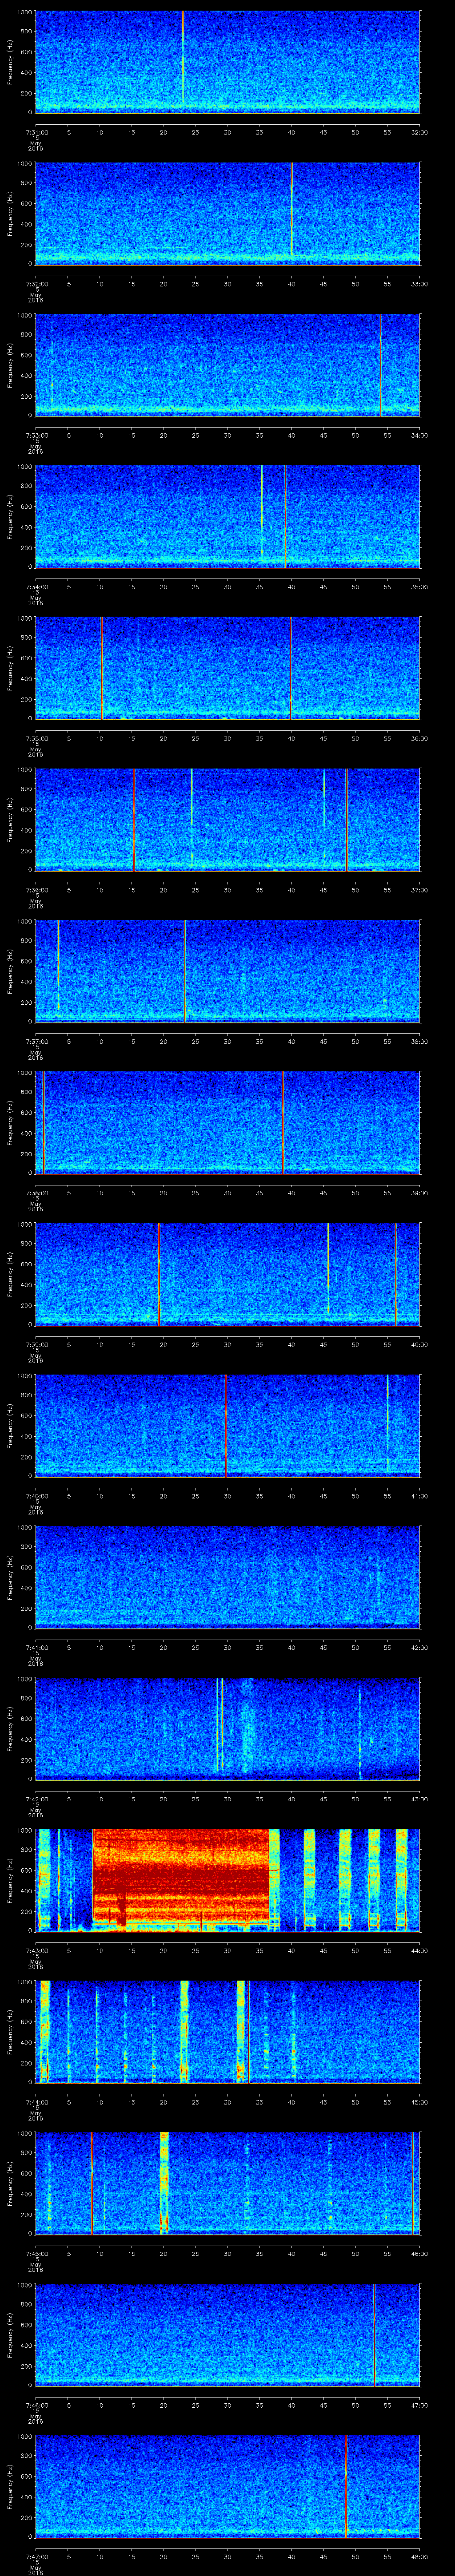Click the Frequency (Hz) axis label of 7:43 panel
Viewport: 455px width, 2576px height.
[x=10, y=1880]
